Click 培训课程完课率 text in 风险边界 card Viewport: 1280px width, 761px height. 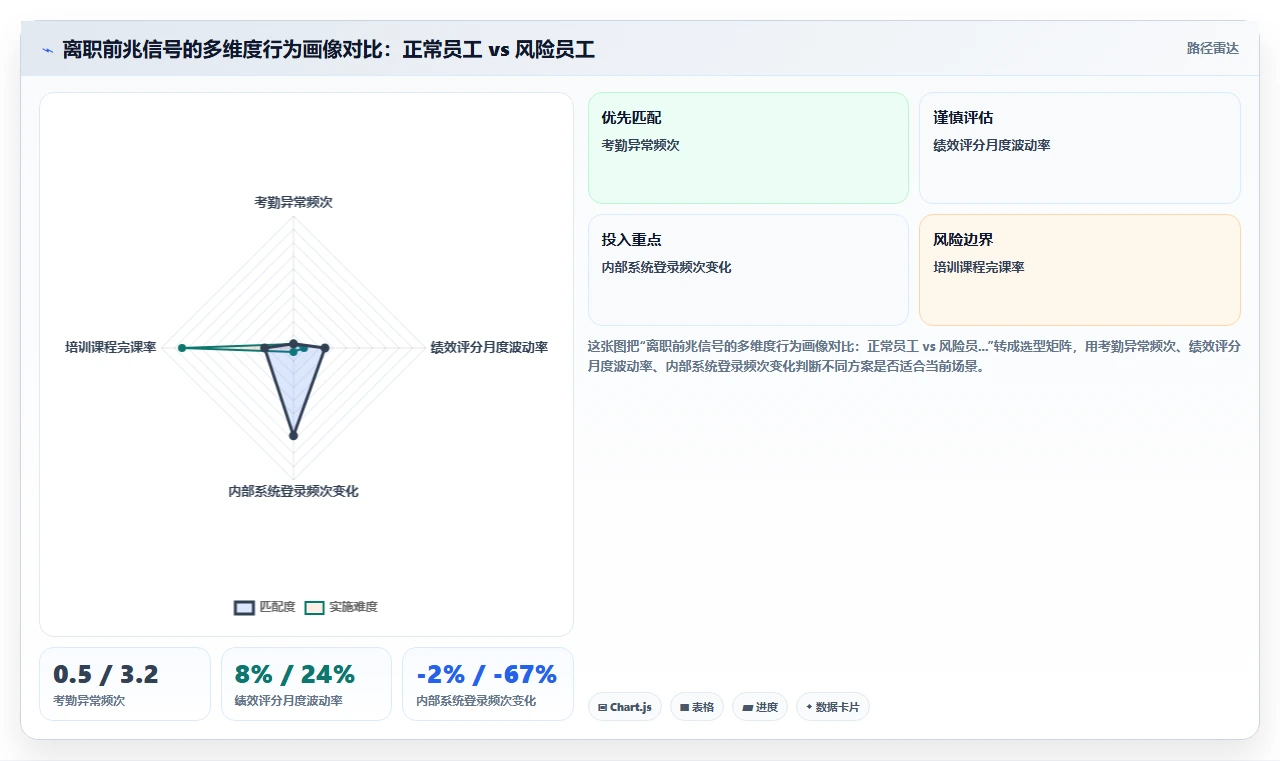979,267
